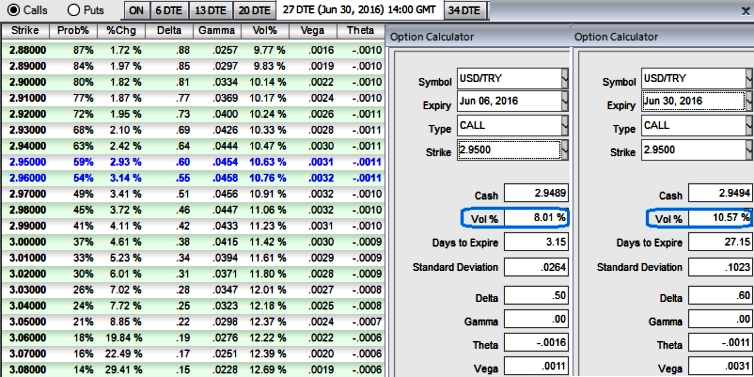Open Symbol dropdown in left Option Calculator
The height and width of the screenshot is (377, 754).
pos(565,78)
